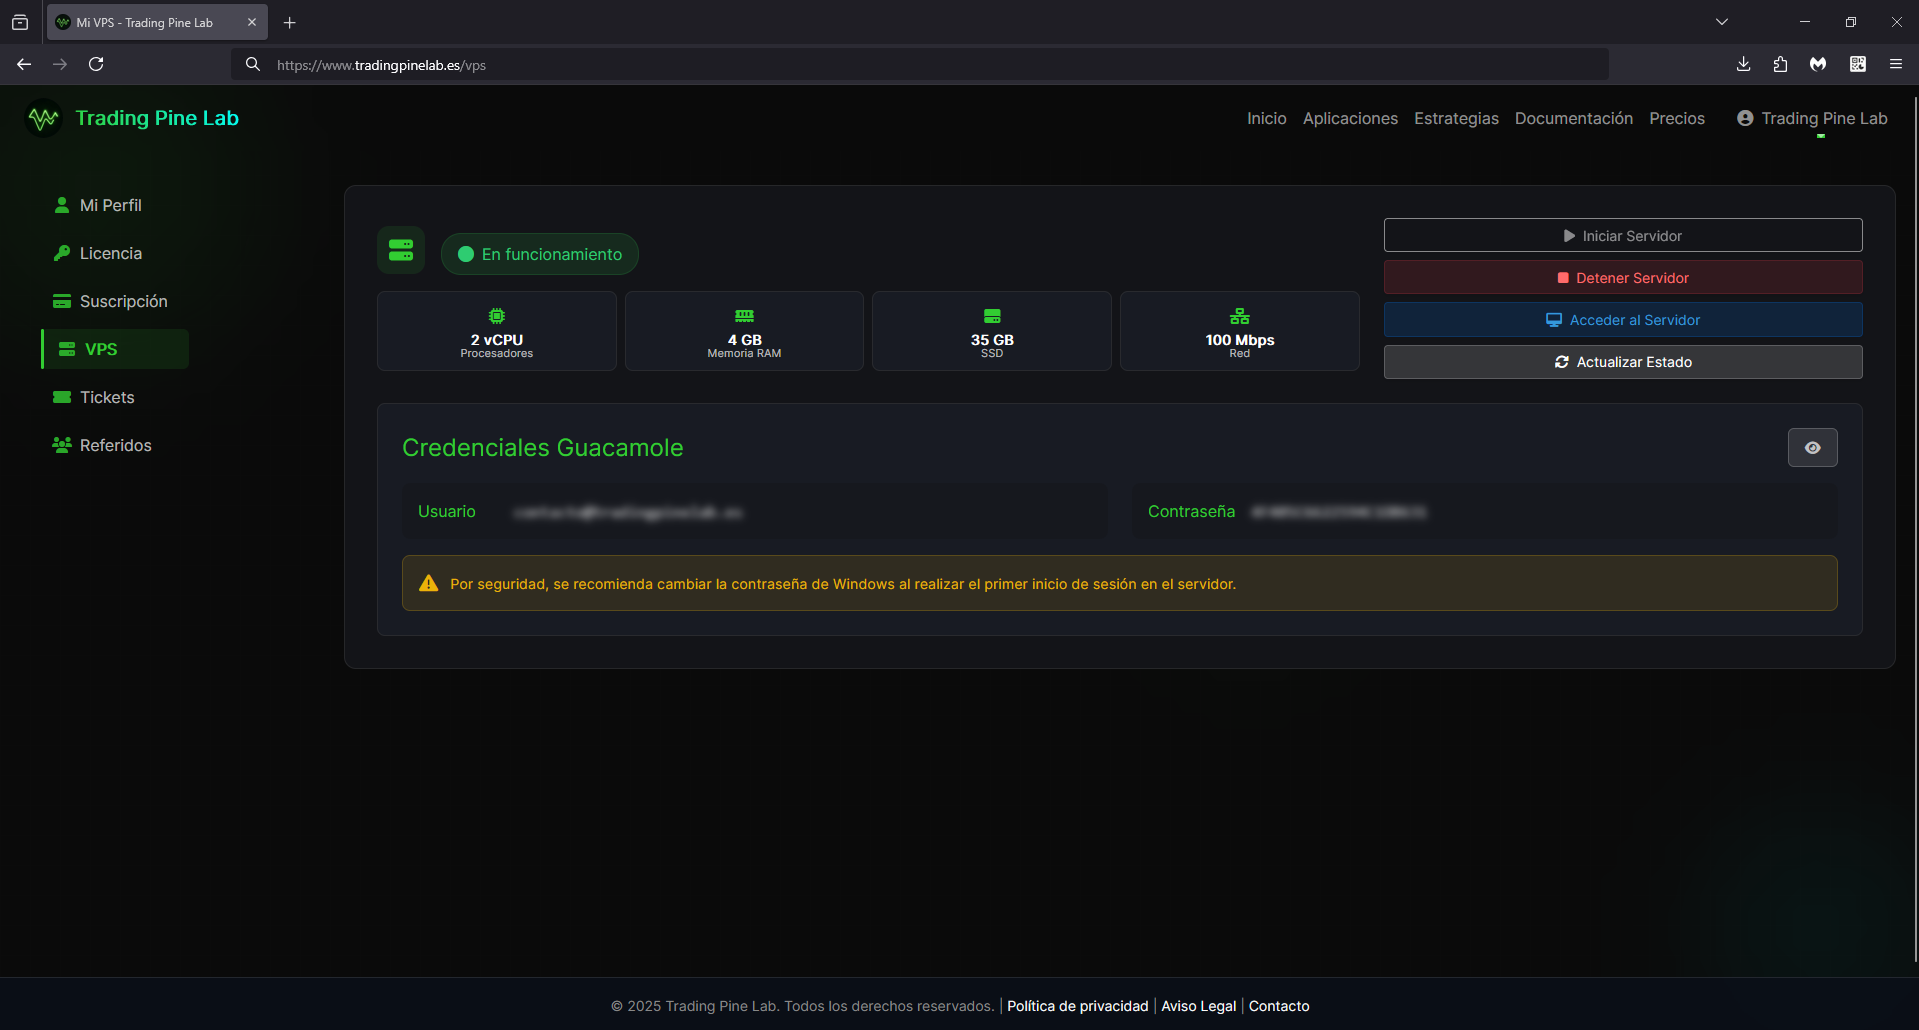Open the Licencia sidebar section

click(x=110, y=253)
